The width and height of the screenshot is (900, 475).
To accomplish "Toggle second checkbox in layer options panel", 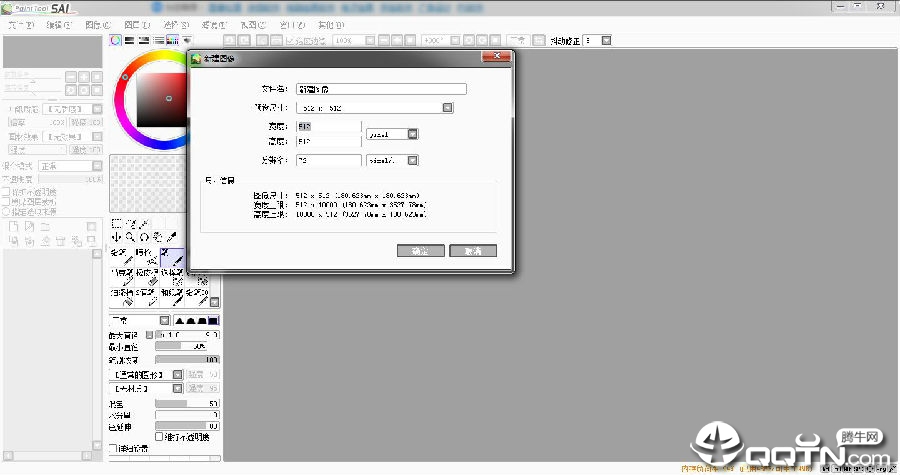I will coord(5,201).
